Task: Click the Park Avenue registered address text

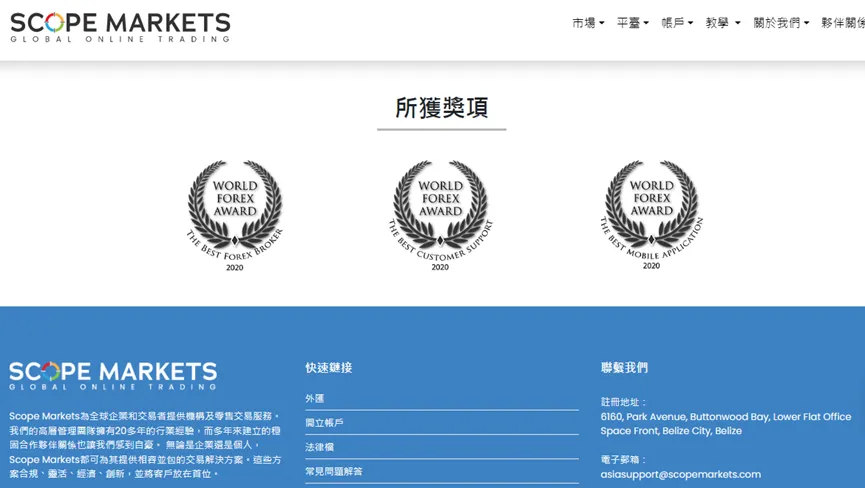Action: [x=726, y=423]
